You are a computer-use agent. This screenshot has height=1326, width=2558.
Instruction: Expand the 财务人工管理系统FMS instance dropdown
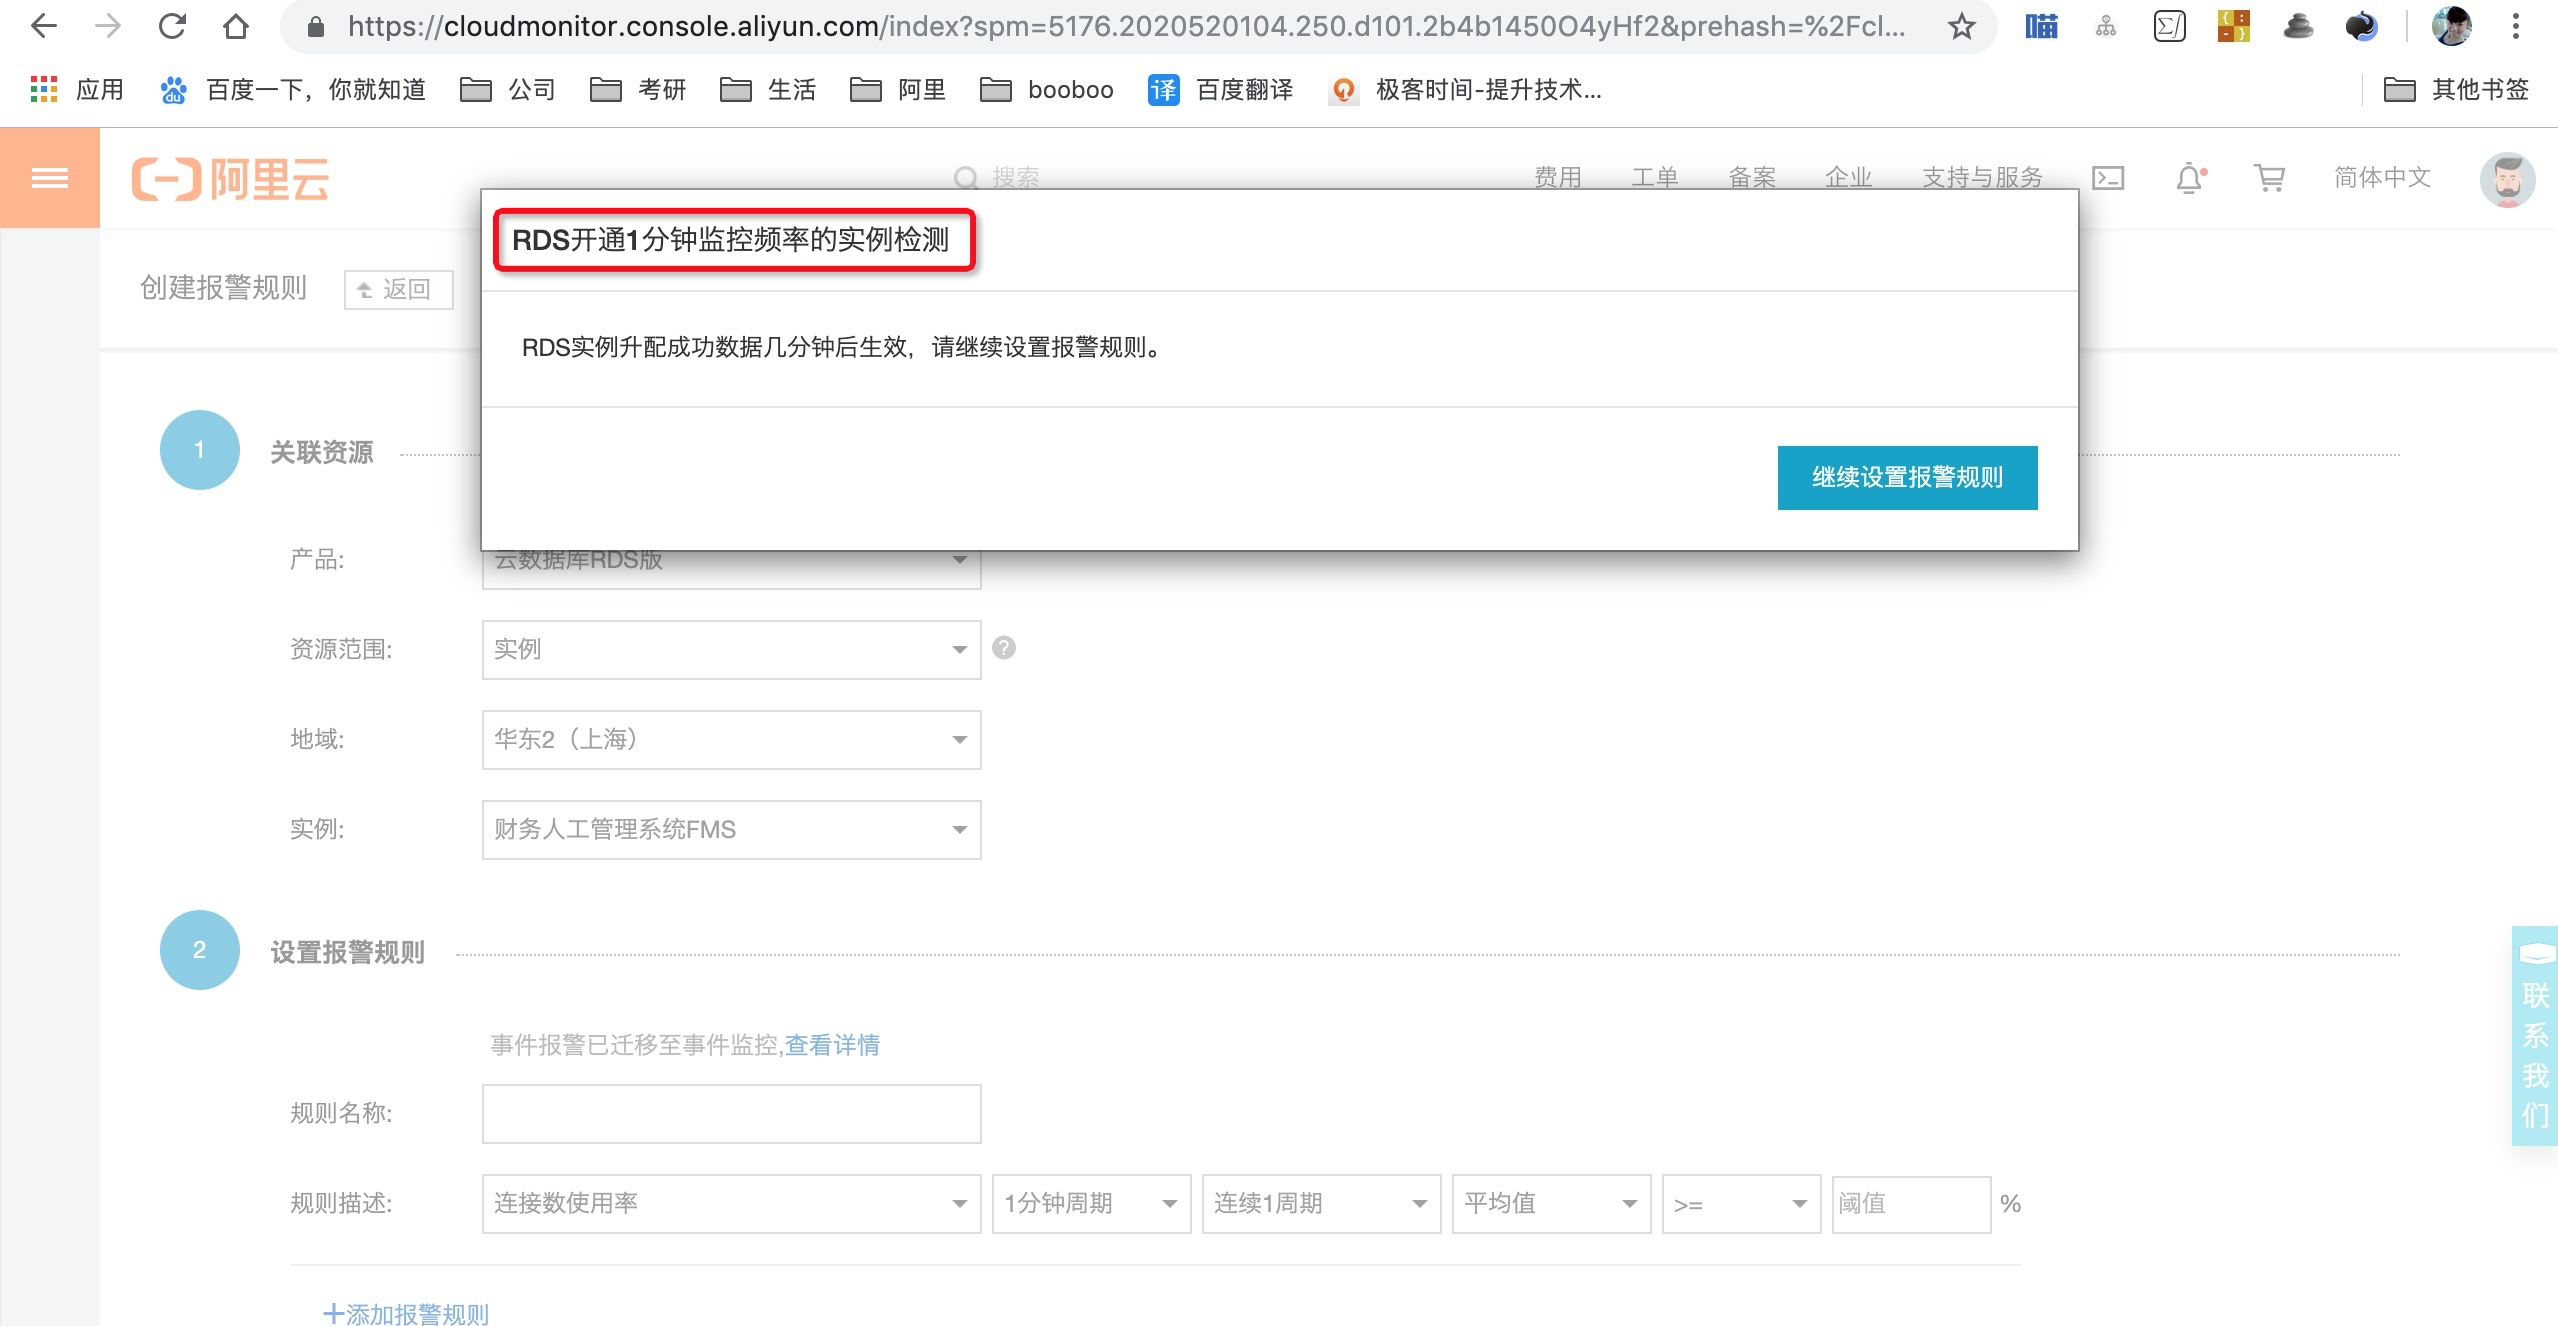click(731, 830)
